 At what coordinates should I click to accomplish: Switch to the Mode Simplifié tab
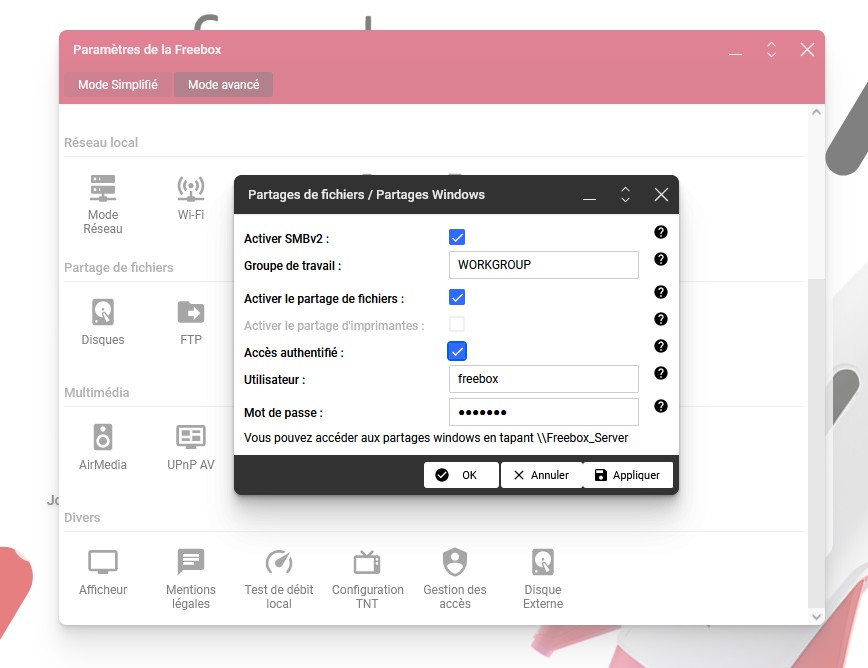click(x=118, y=85)
